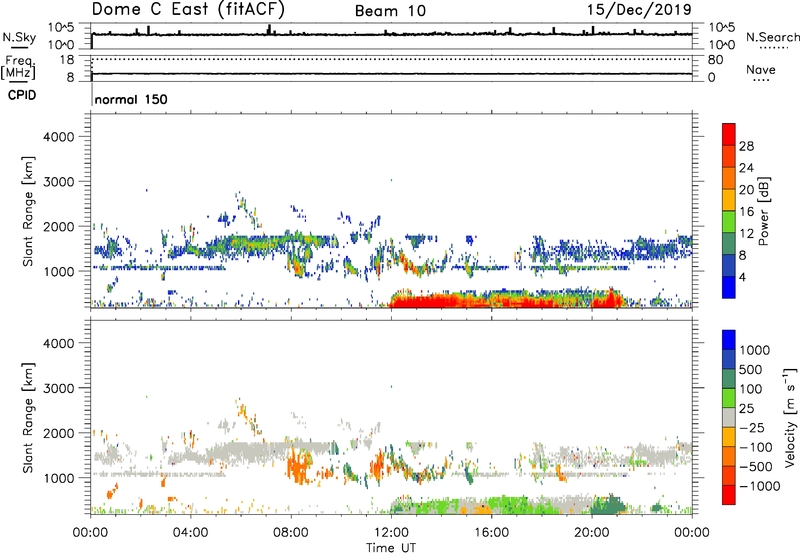Click the 'N.Sky' axis label
Screen dimensions: 800x554
19,37
